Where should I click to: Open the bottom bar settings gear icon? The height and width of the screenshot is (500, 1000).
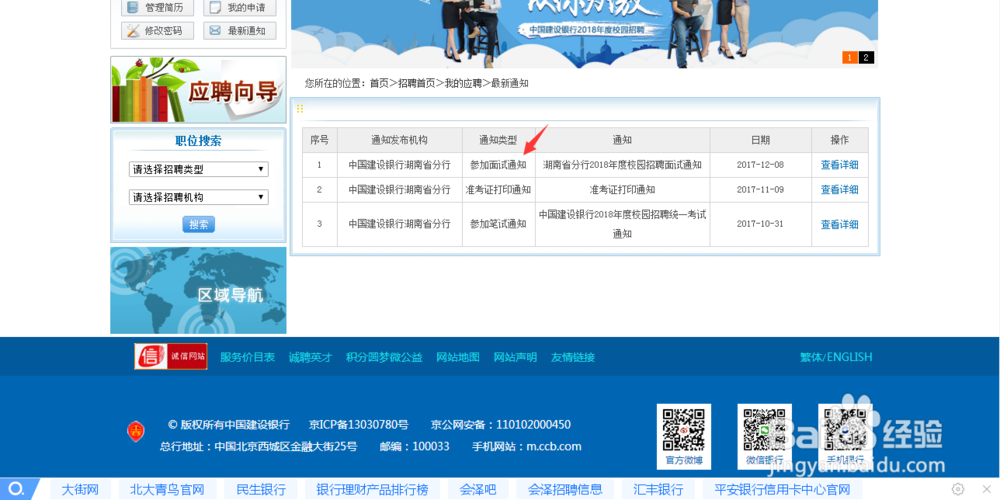point(958,489)
